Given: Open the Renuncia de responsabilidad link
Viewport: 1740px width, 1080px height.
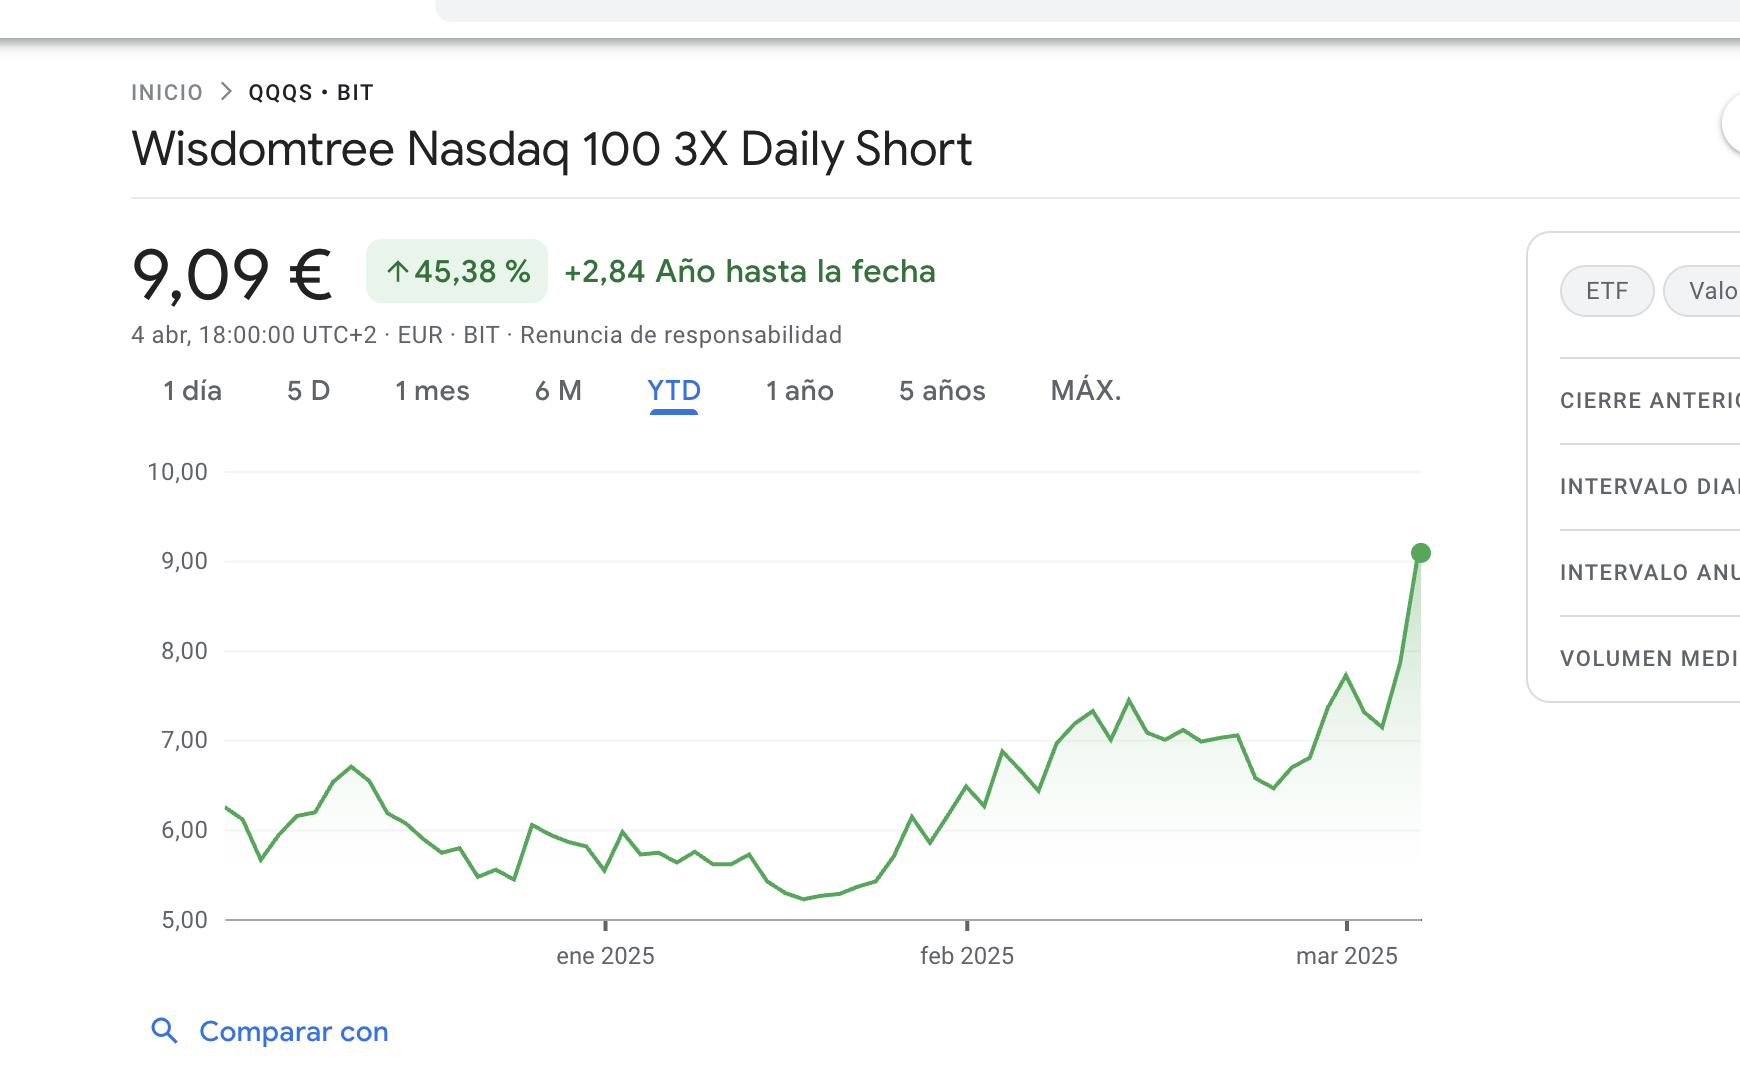Looking at the screenshot, I should (680, 335).
